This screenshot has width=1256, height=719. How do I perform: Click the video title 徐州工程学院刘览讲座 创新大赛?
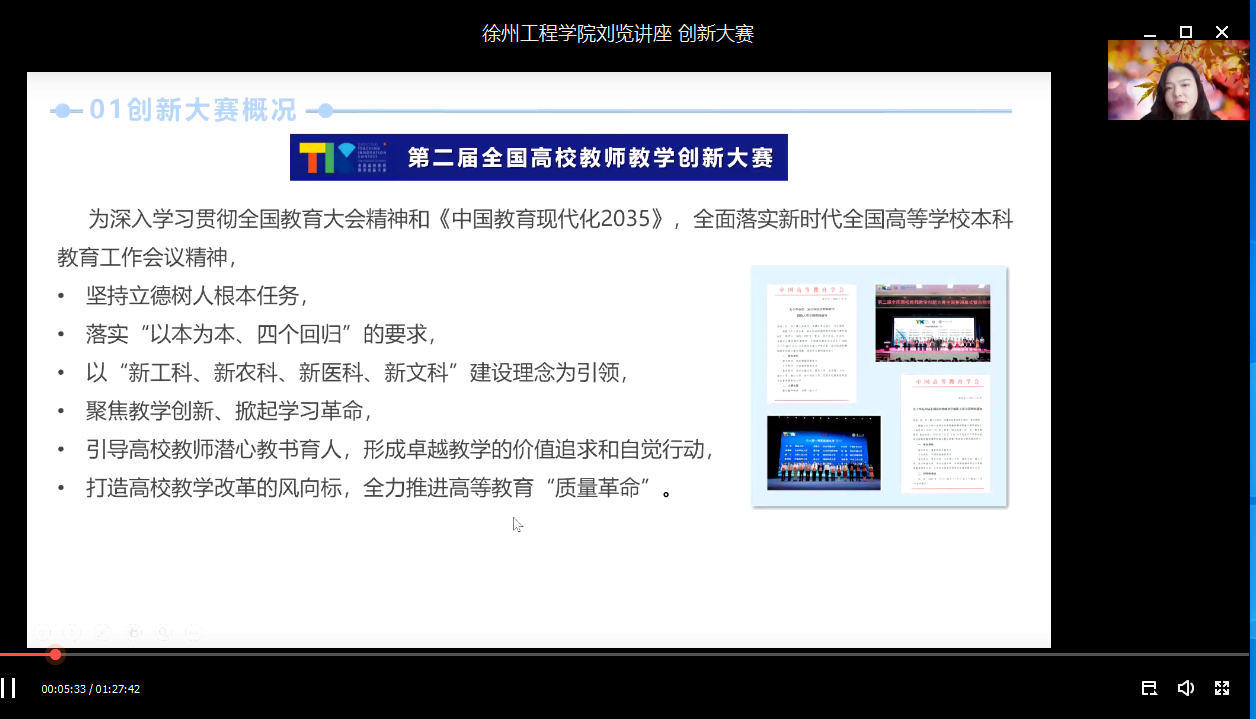pos(617,34)
